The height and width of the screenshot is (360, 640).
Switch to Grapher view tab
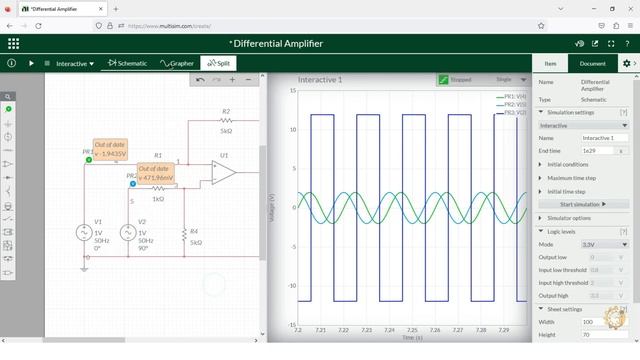click(177, 63)
